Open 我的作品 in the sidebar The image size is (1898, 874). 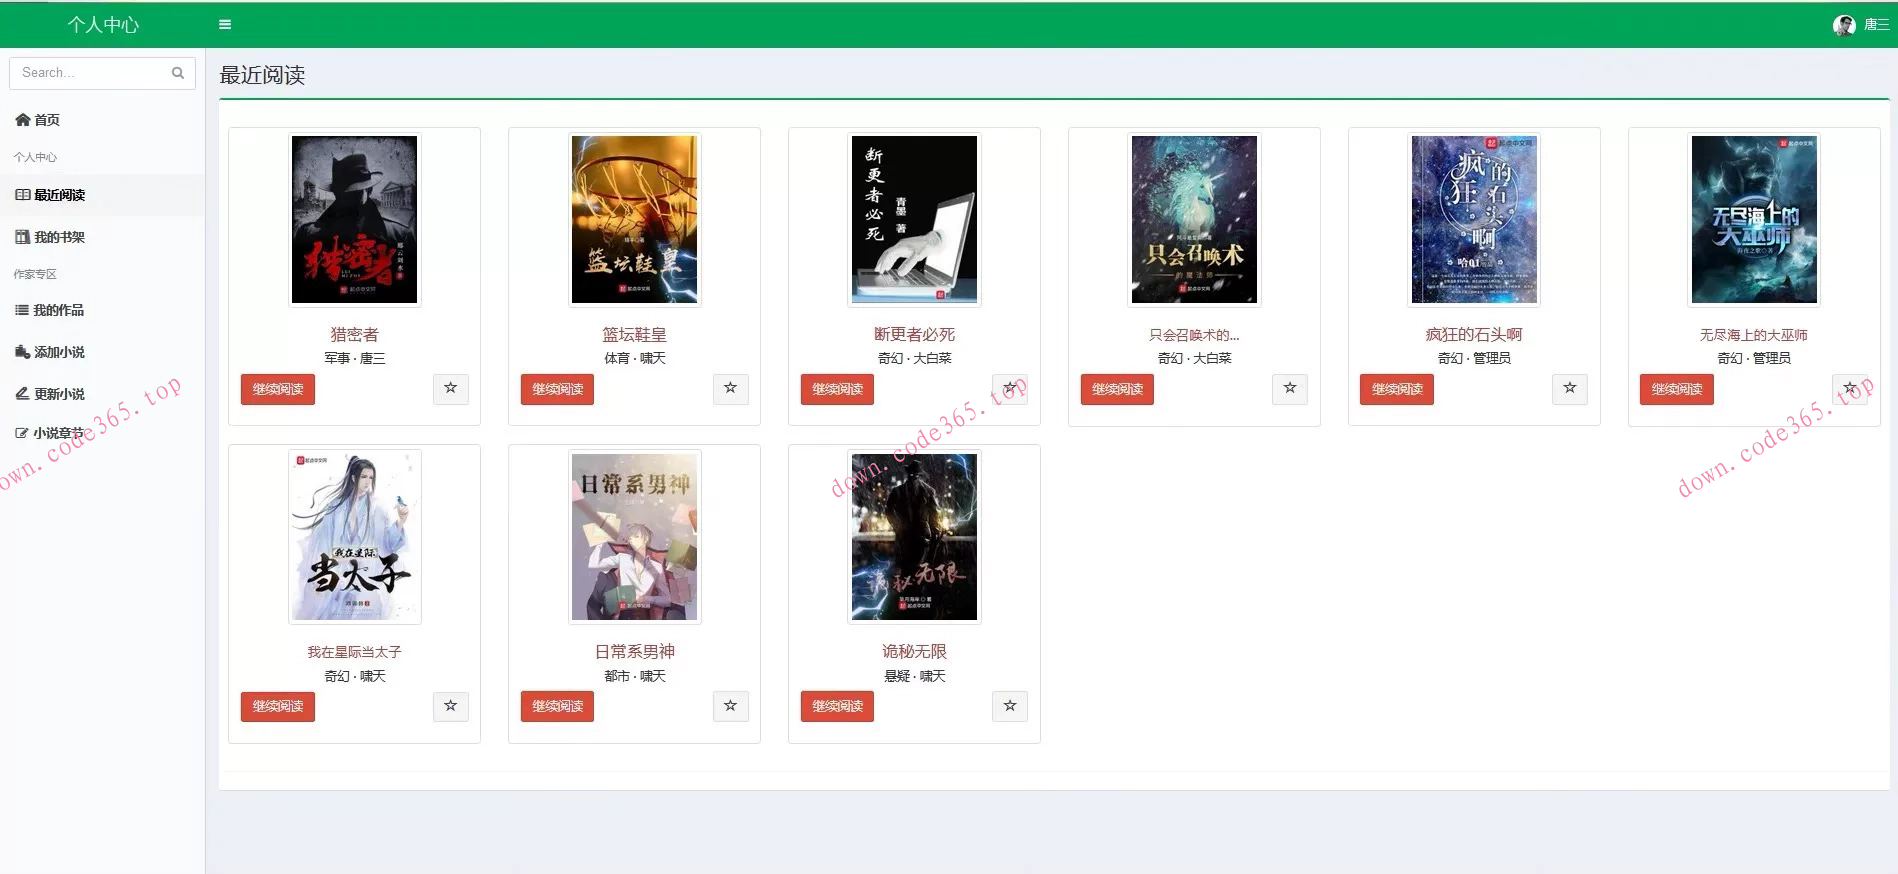coord(102,310)
